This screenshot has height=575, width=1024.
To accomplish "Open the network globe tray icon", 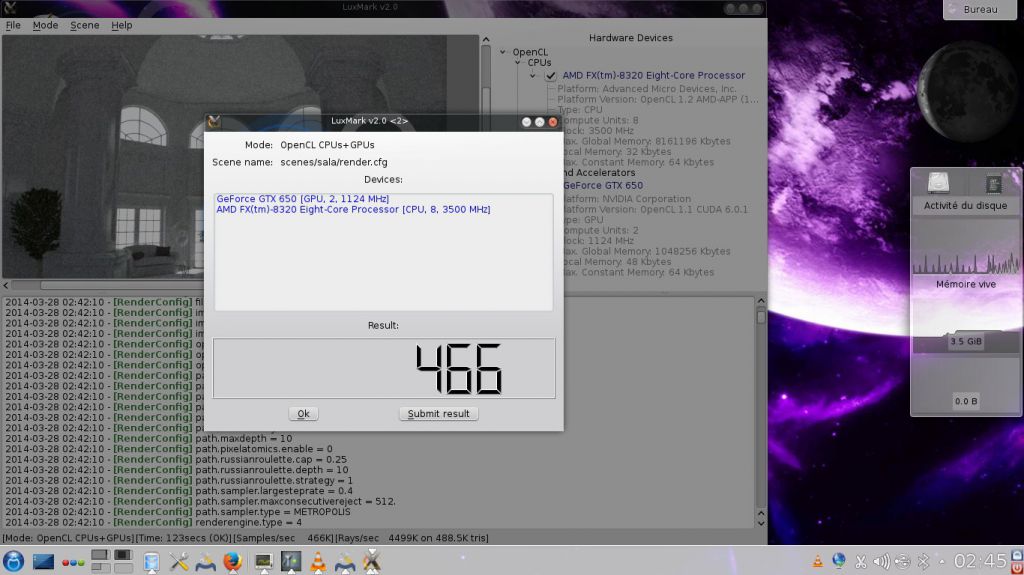I will (839, 561).
